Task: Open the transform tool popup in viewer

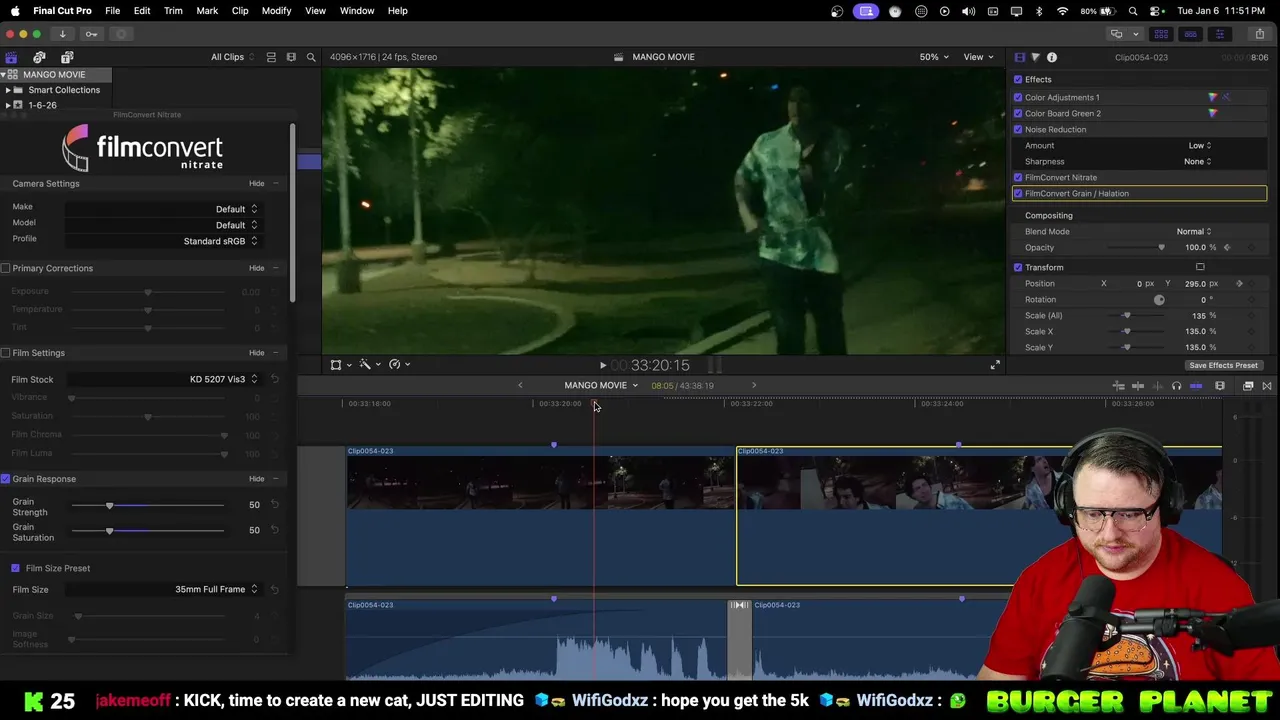Action: tap(340, 365)
